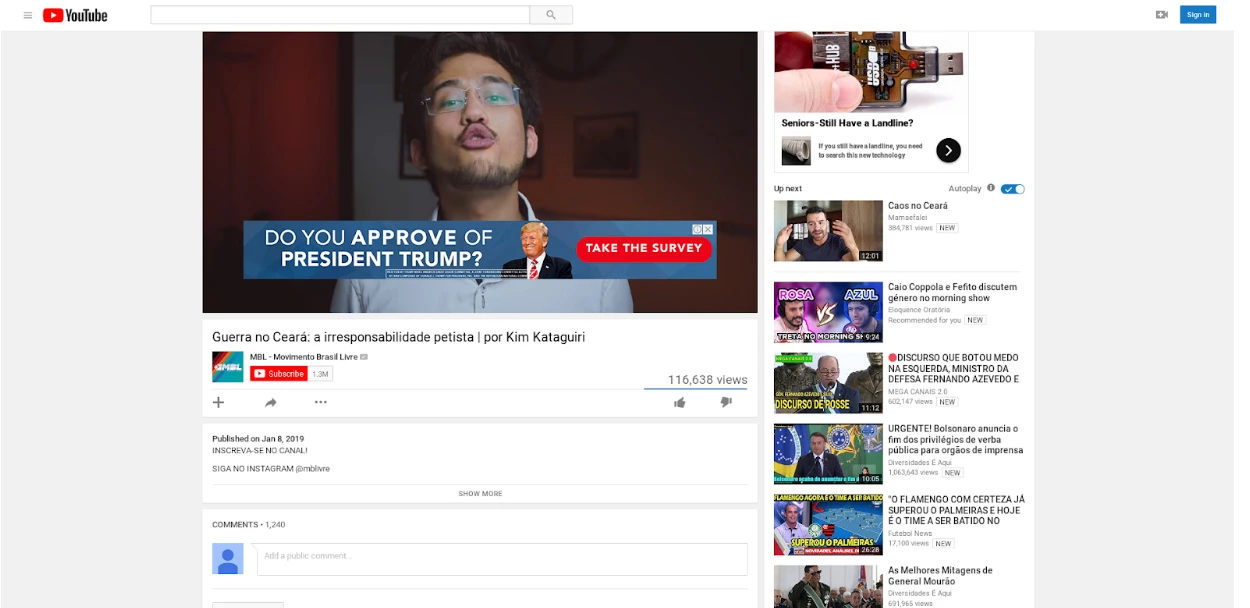Open the MBL - Movimento Brasil Livre channel
The width and height of the screenshot is (1250, 608).
click(x=305, y=357)
